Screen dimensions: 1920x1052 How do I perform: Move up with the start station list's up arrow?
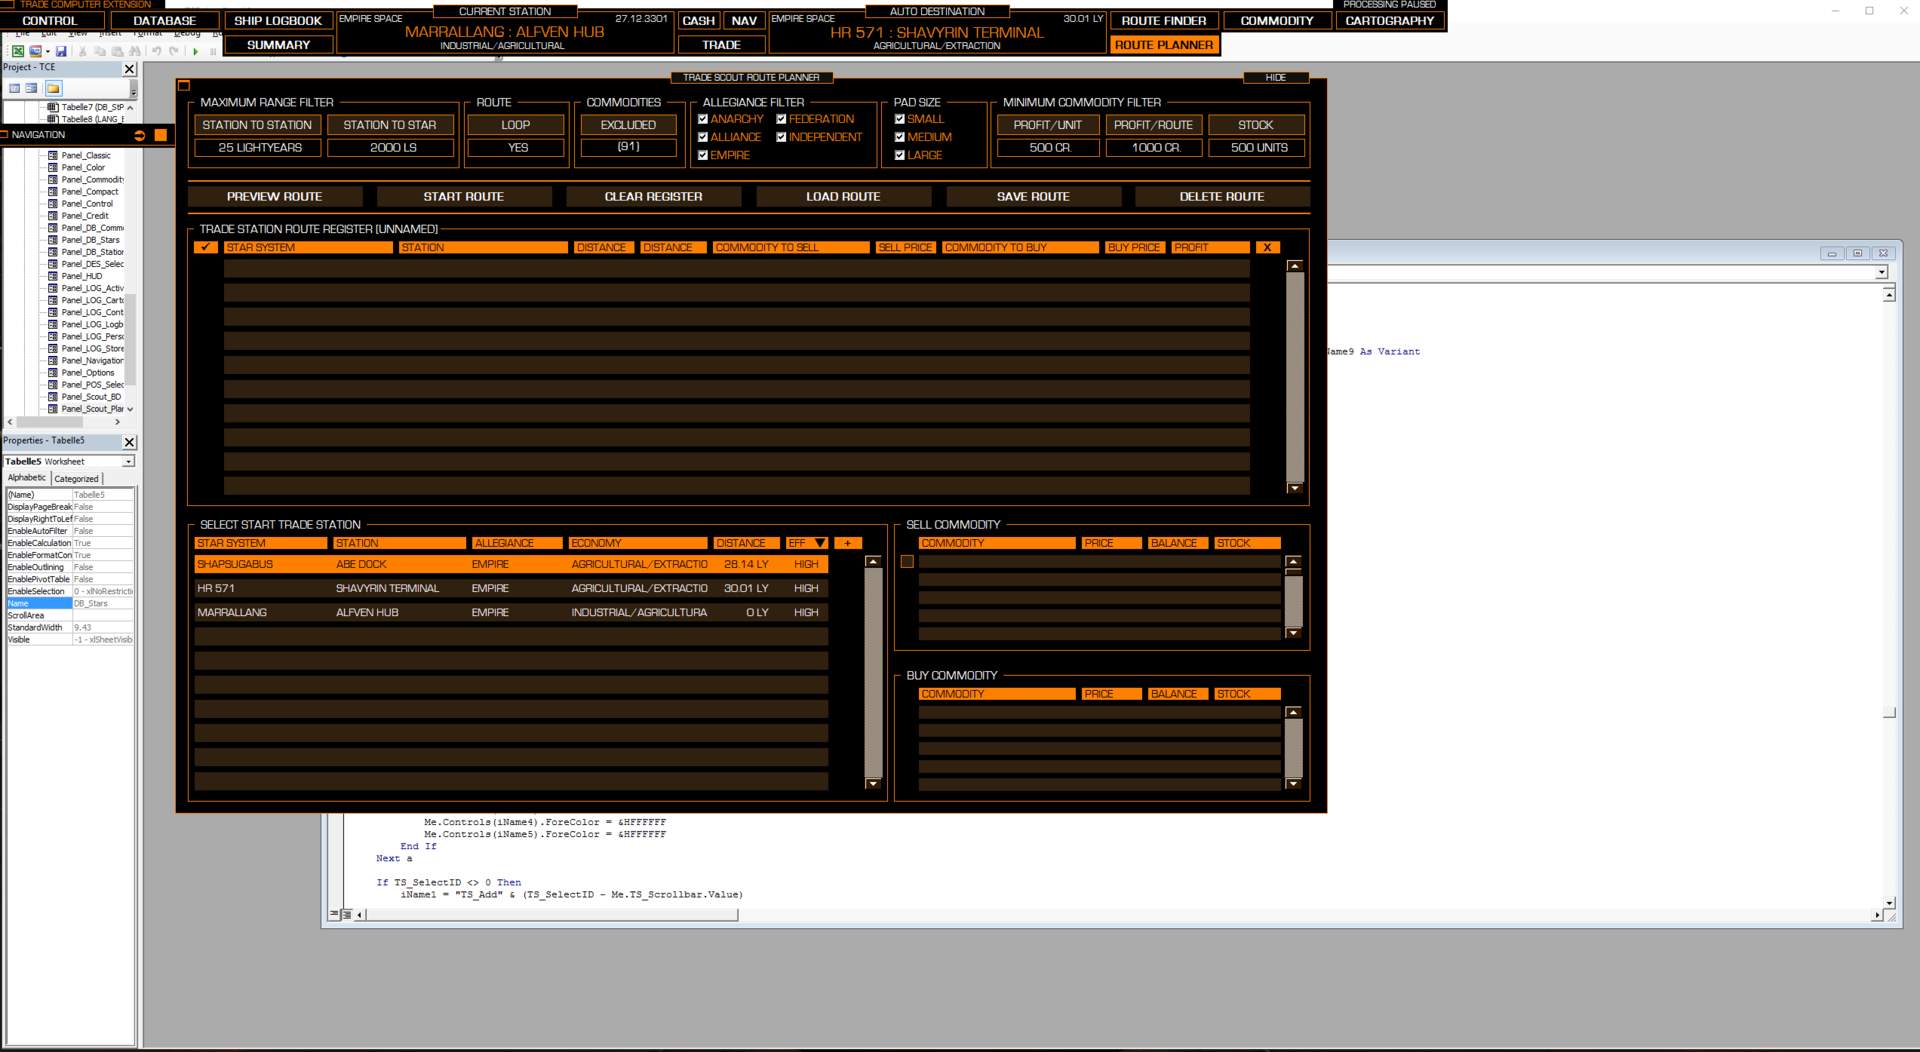(x=873, y=562)
